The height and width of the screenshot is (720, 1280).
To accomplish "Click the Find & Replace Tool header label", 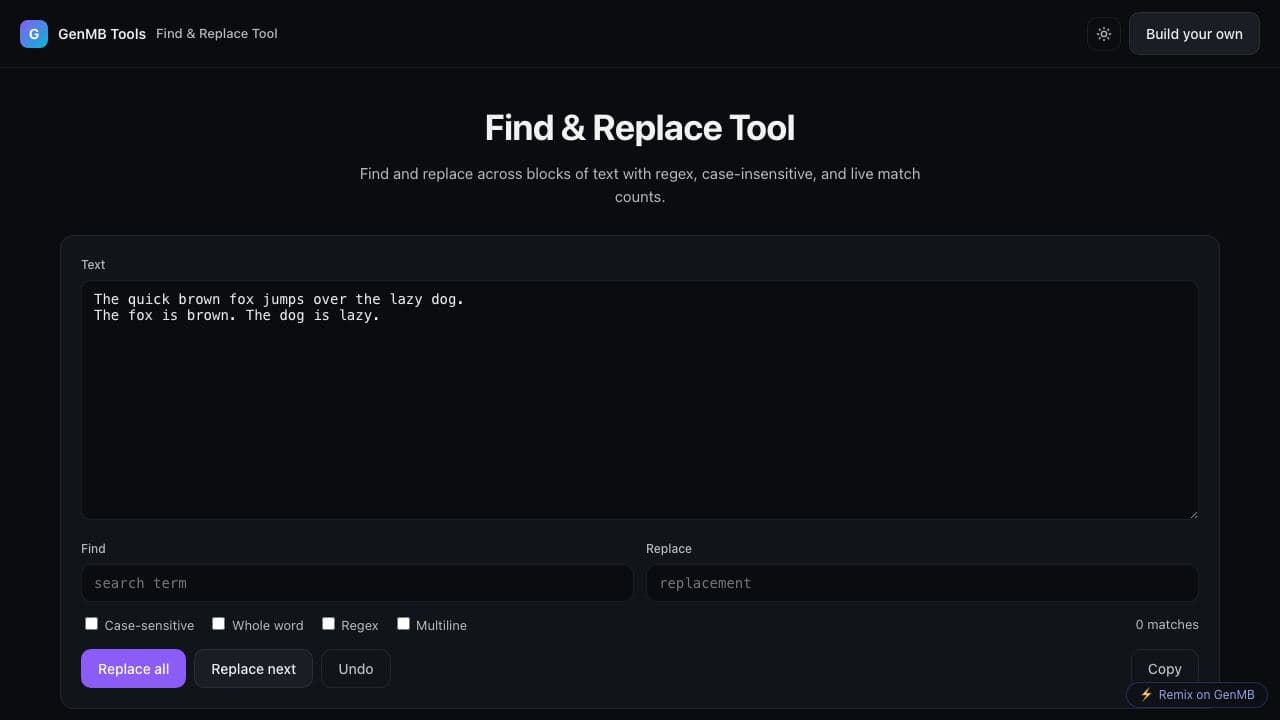I will click(x=217, y=34).
